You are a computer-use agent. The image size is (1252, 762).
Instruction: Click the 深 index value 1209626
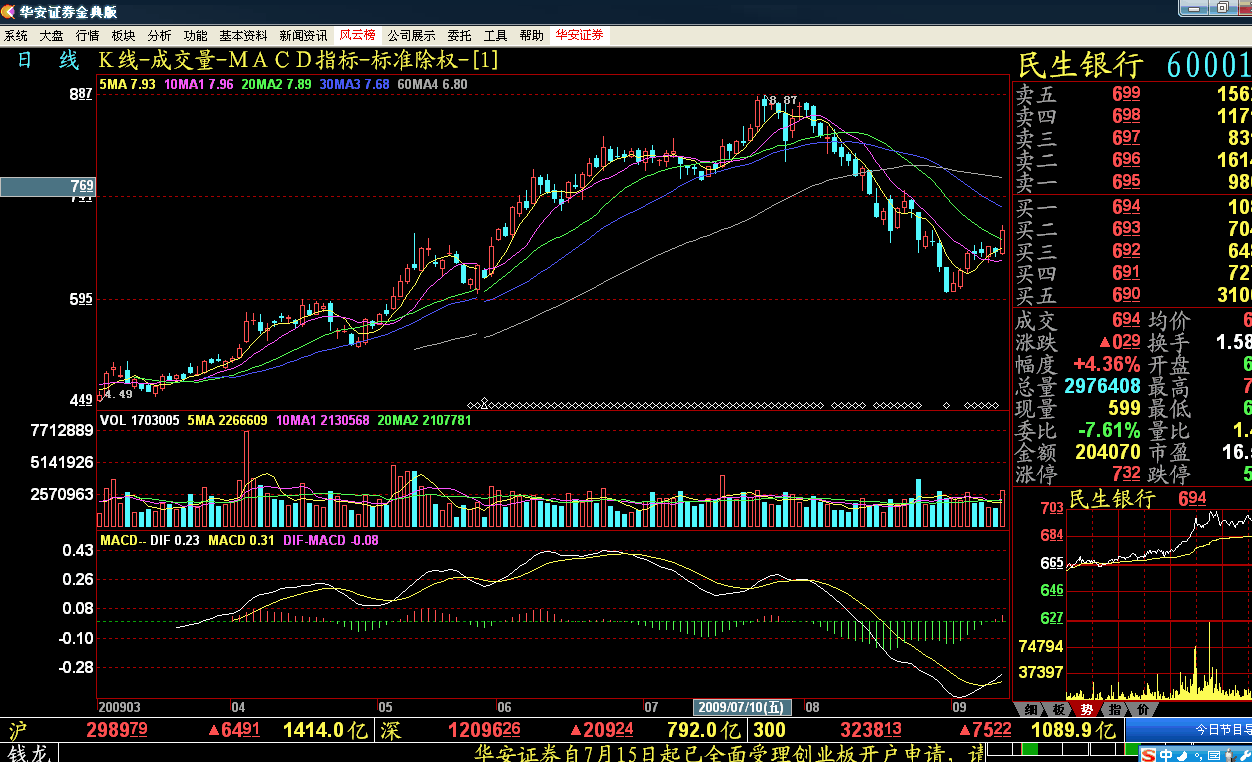(484, 731)
